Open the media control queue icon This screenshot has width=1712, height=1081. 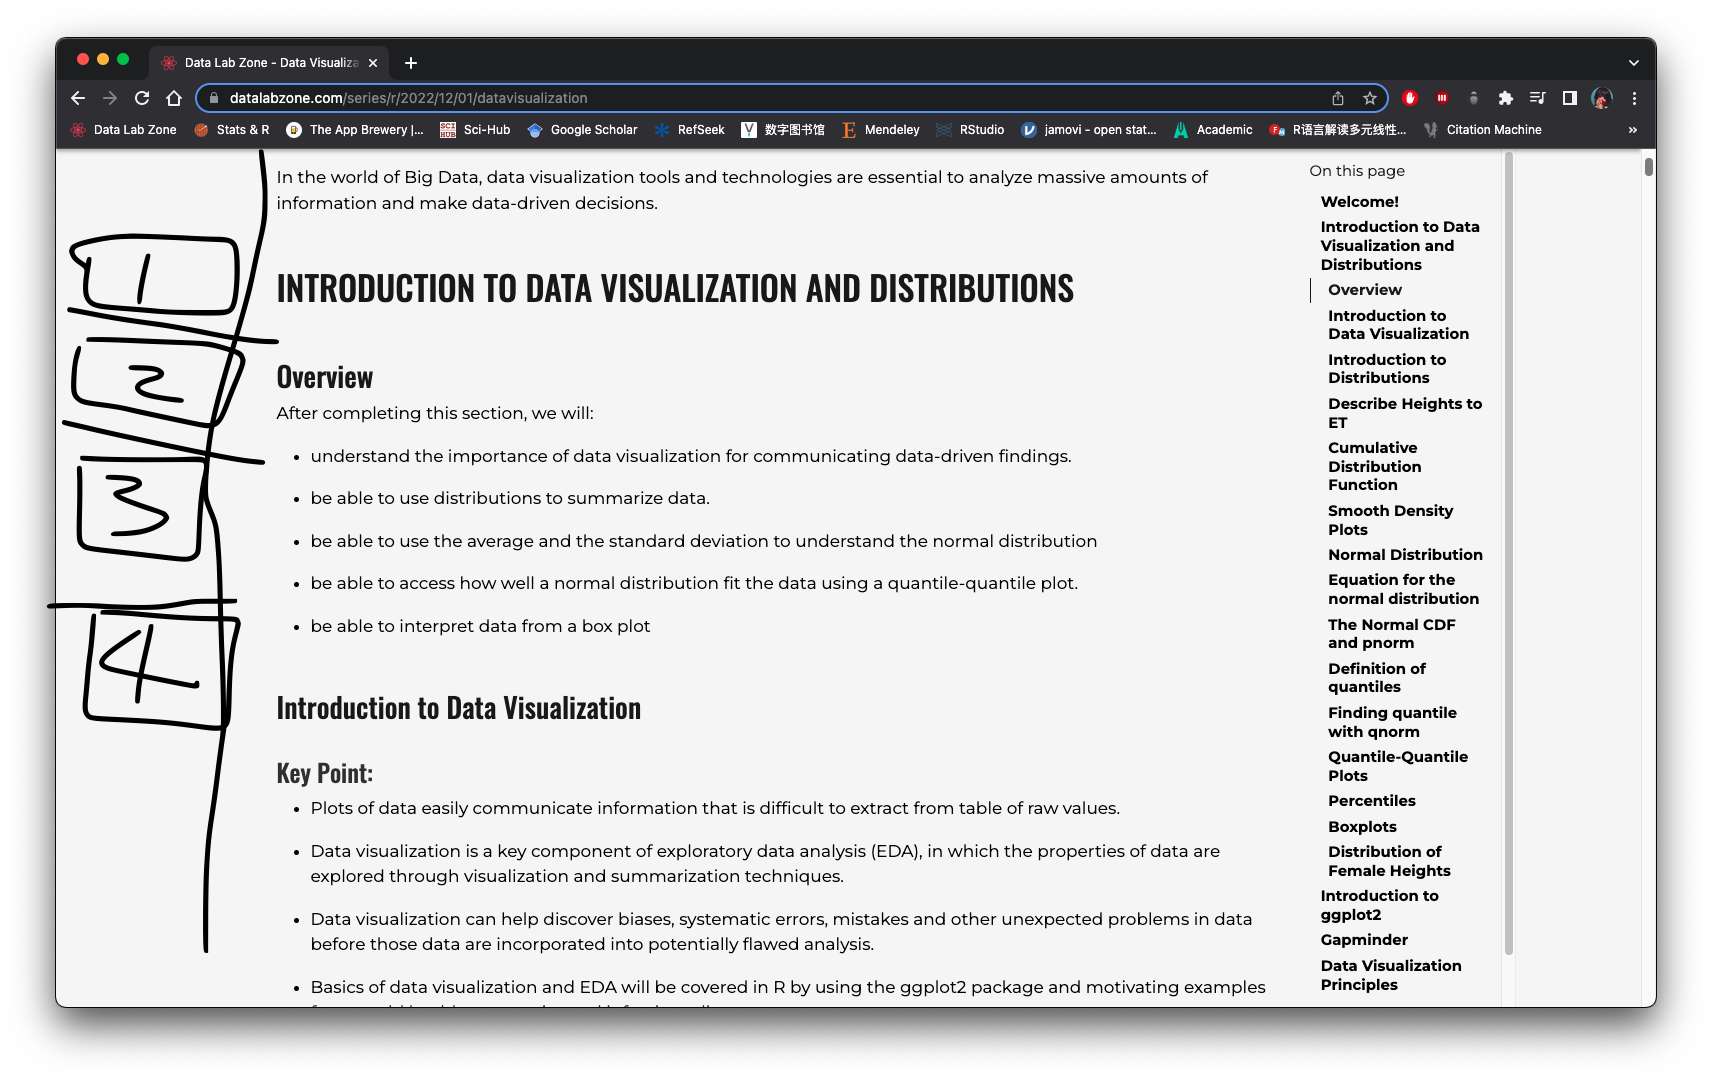click(x=1538, y=98)
